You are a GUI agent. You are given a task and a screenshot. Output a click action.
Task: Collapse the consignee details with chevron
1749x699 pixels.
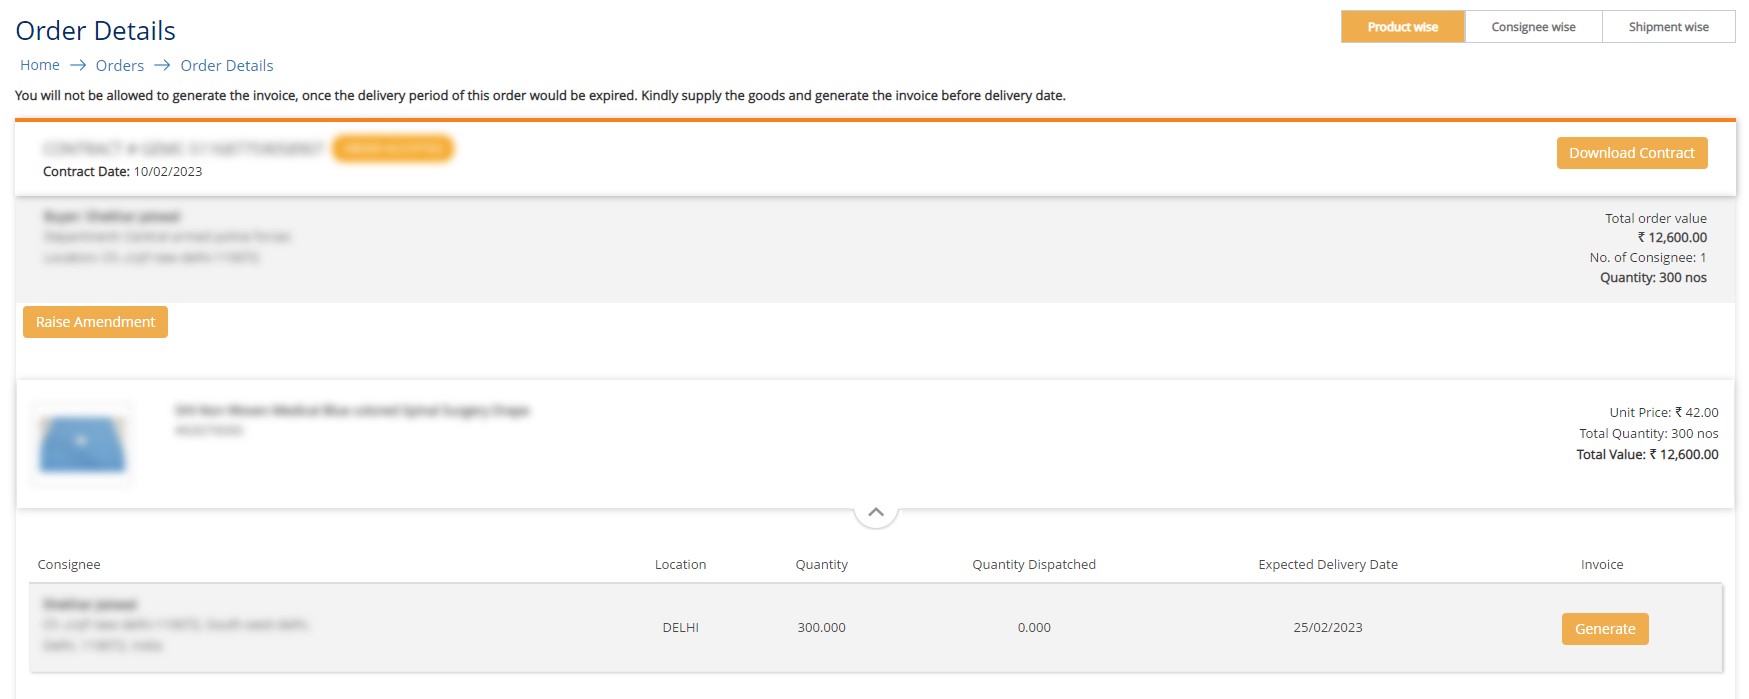tap(876, 512)
